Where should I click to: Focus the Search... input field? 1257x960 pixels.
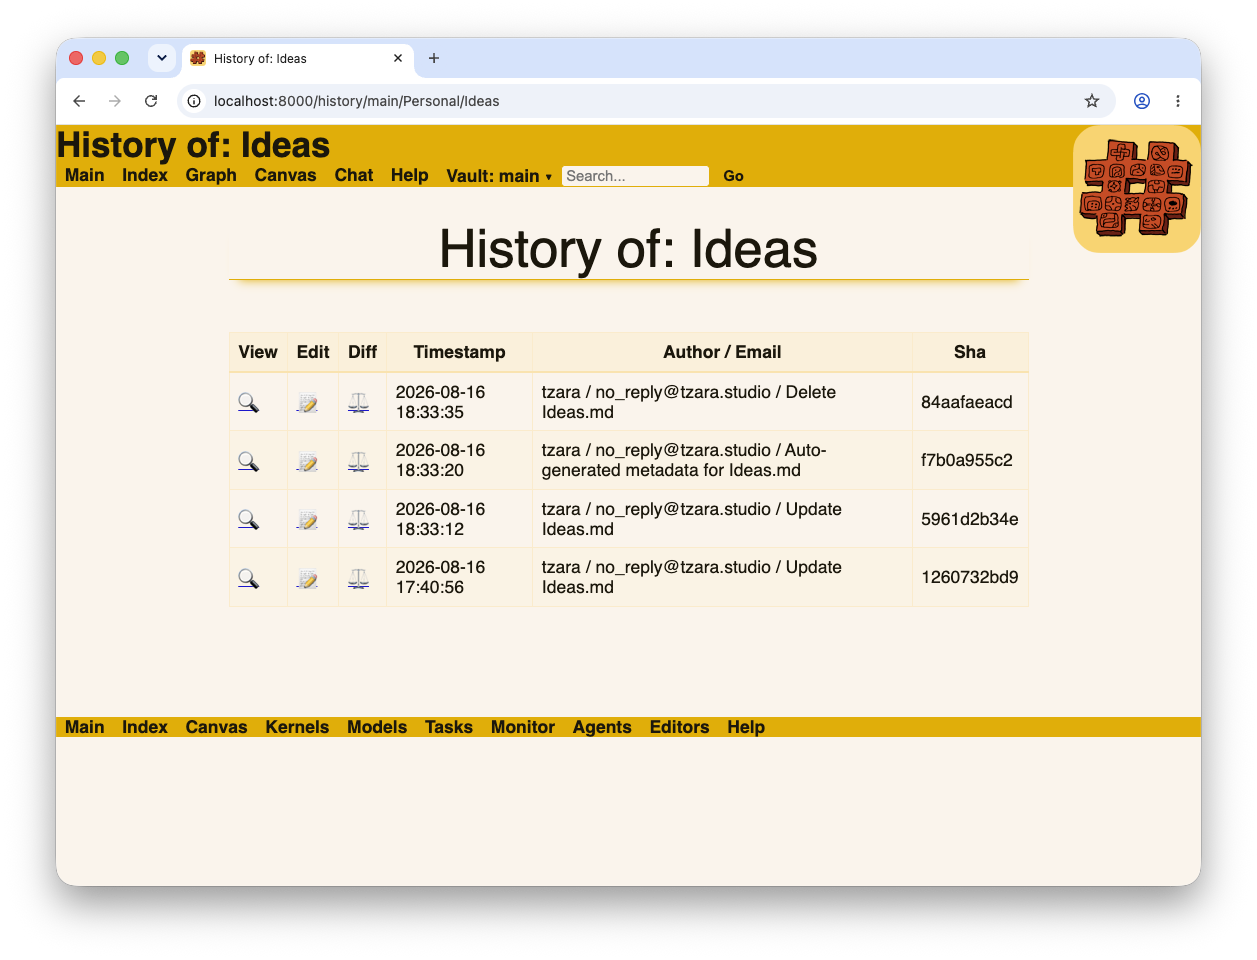(635, 176)
